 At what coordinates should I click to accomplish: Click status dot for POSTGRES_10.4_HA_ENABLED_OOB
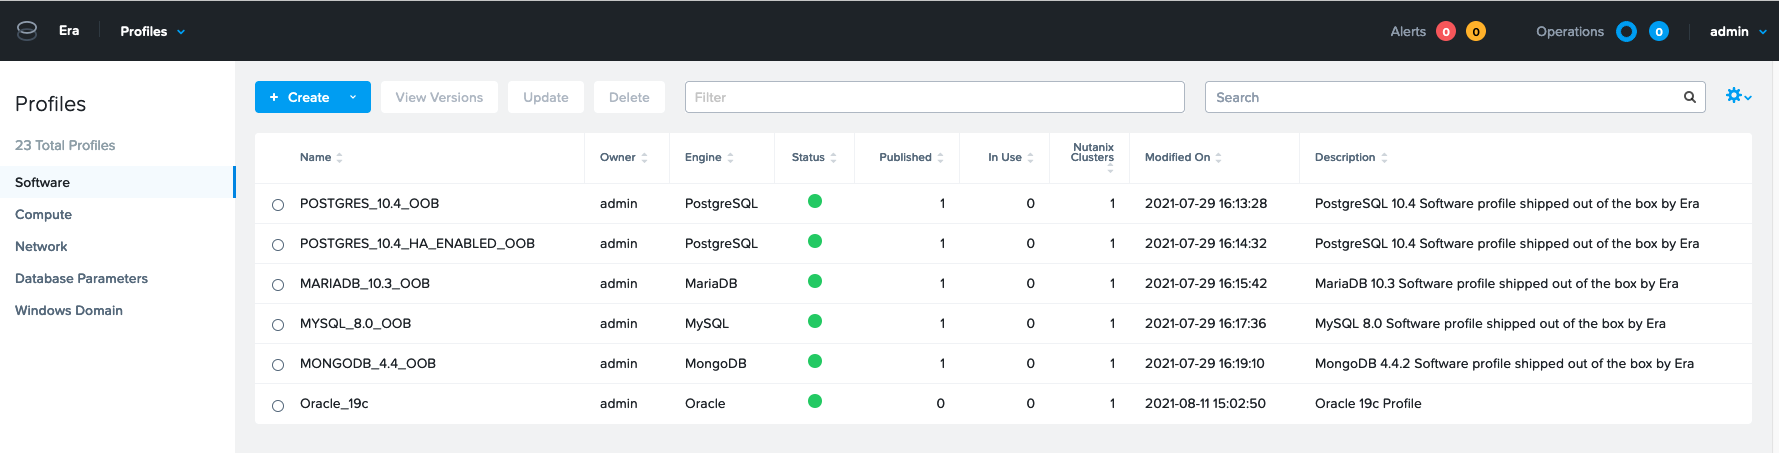814,241
